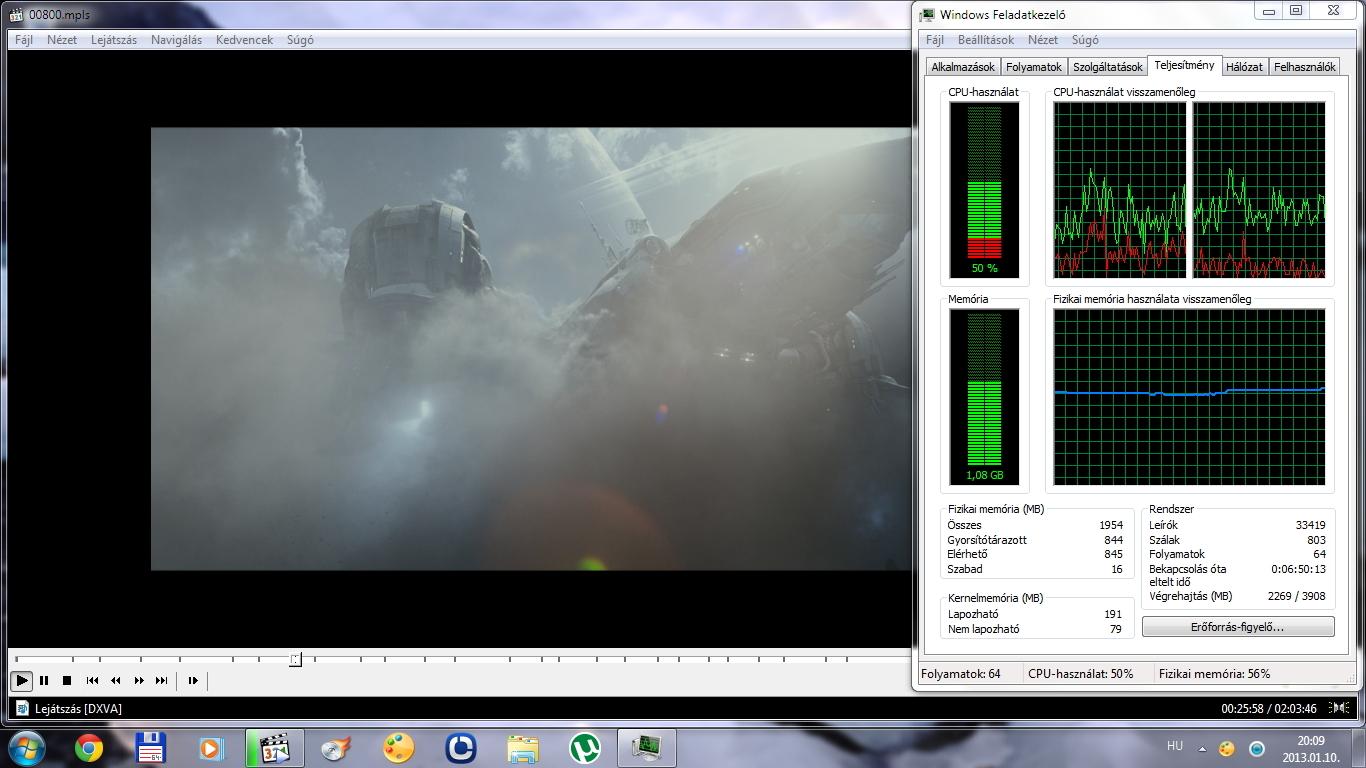
Task: Click the Play button in the media player
Action: click(21, 680)
